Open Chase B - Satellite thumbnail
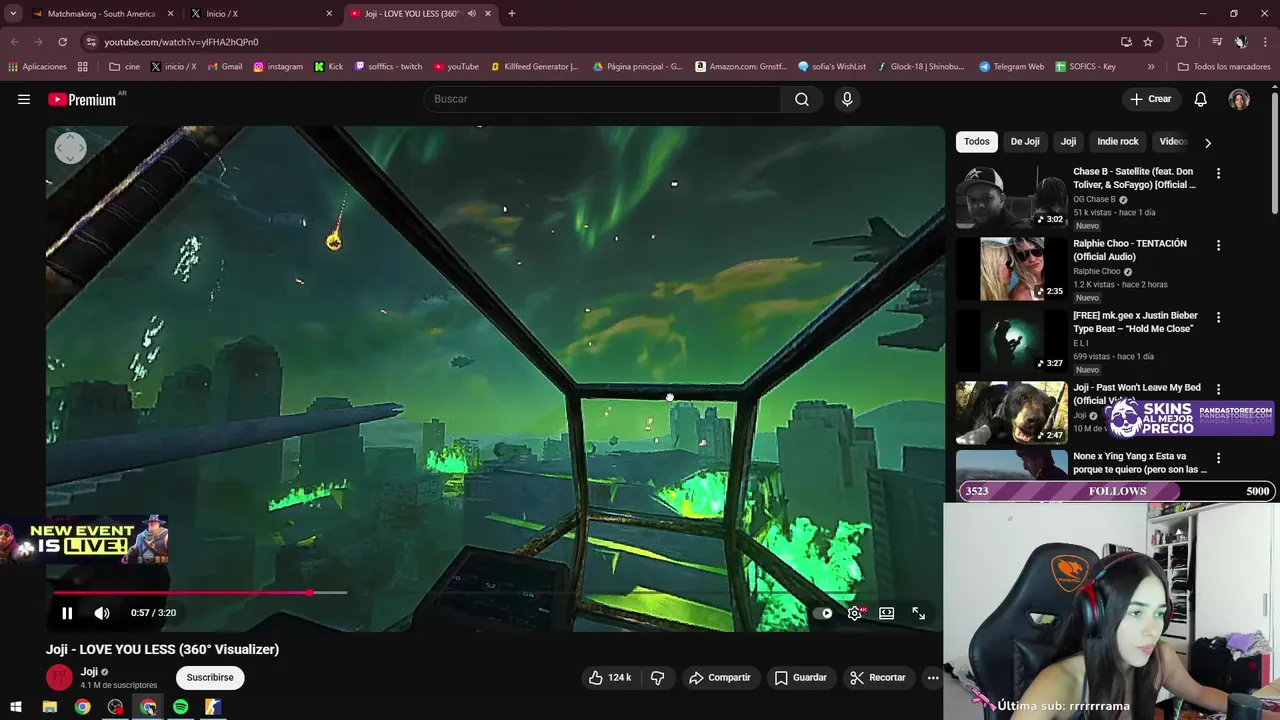 (1011, 197)
